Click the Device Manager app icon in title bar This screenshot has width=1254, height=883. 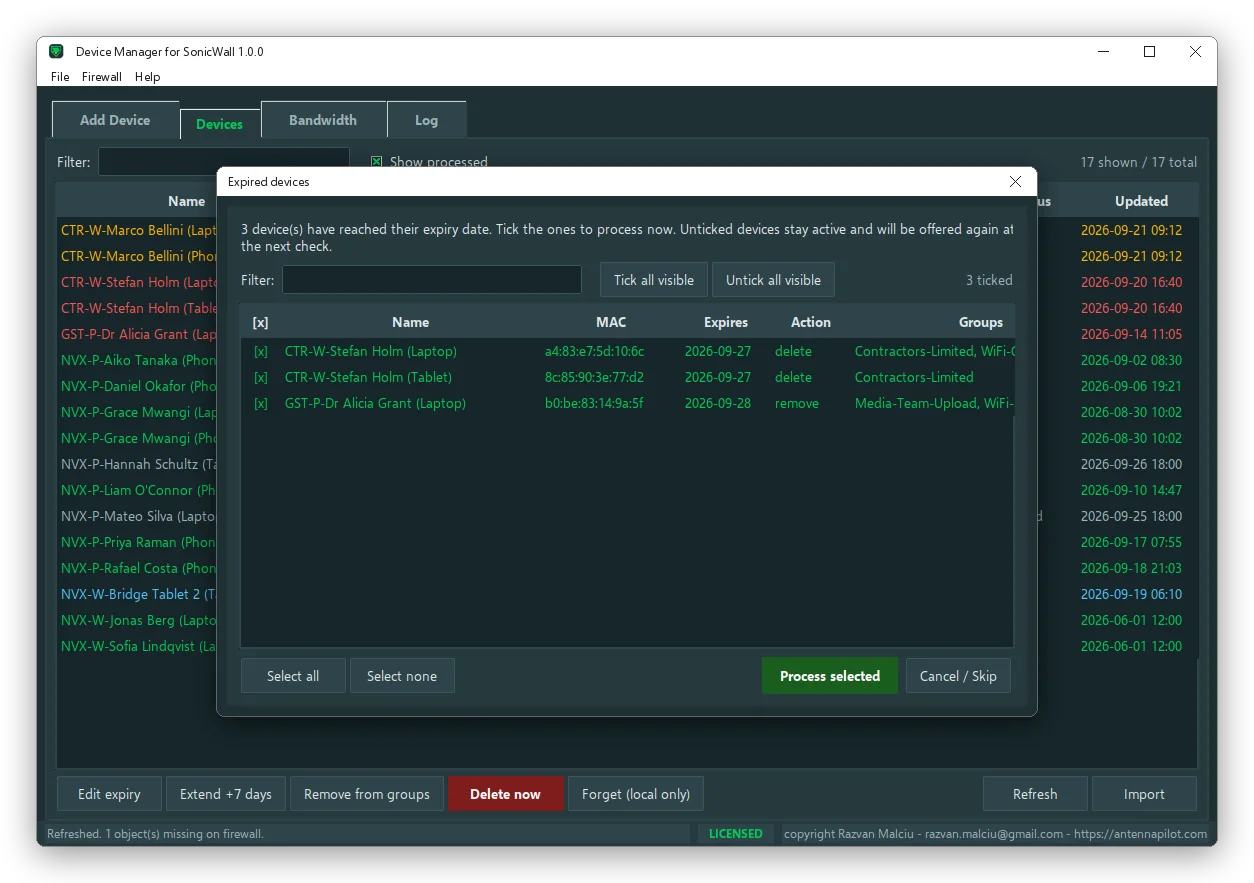click(x=57, y=52)
